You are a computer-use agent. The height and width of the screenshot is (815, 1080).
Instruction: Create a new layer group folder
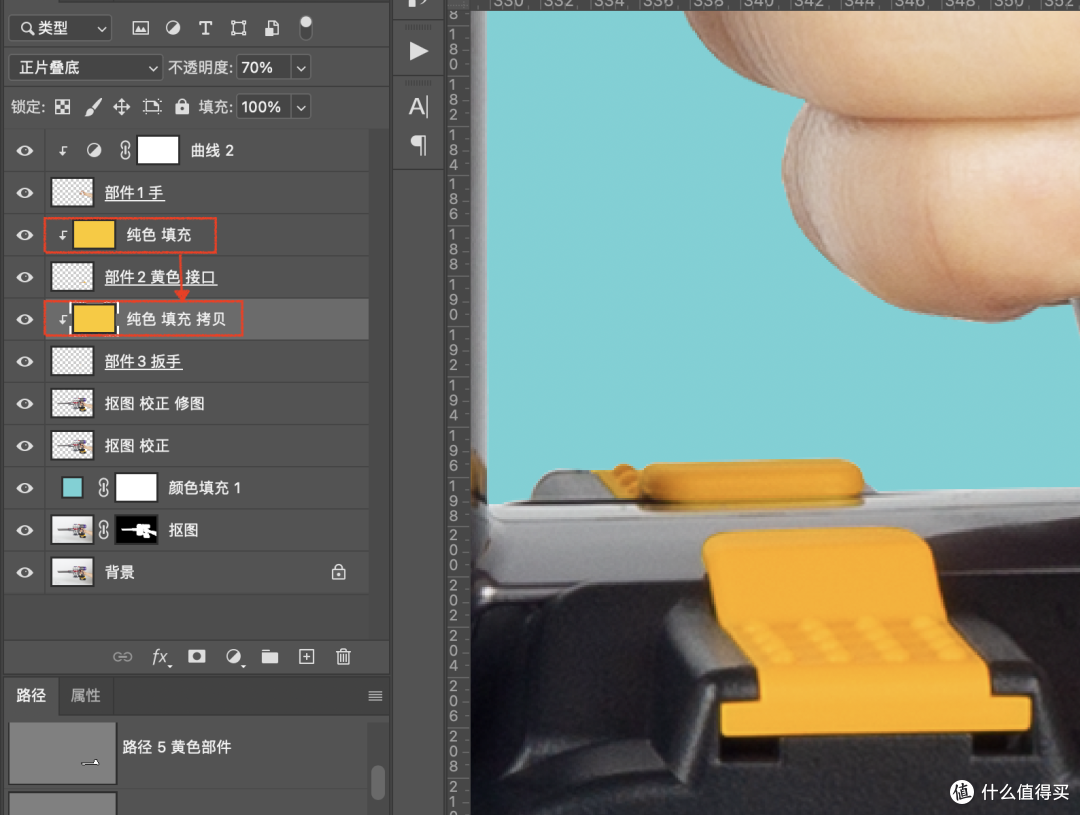tap(270, 657)
